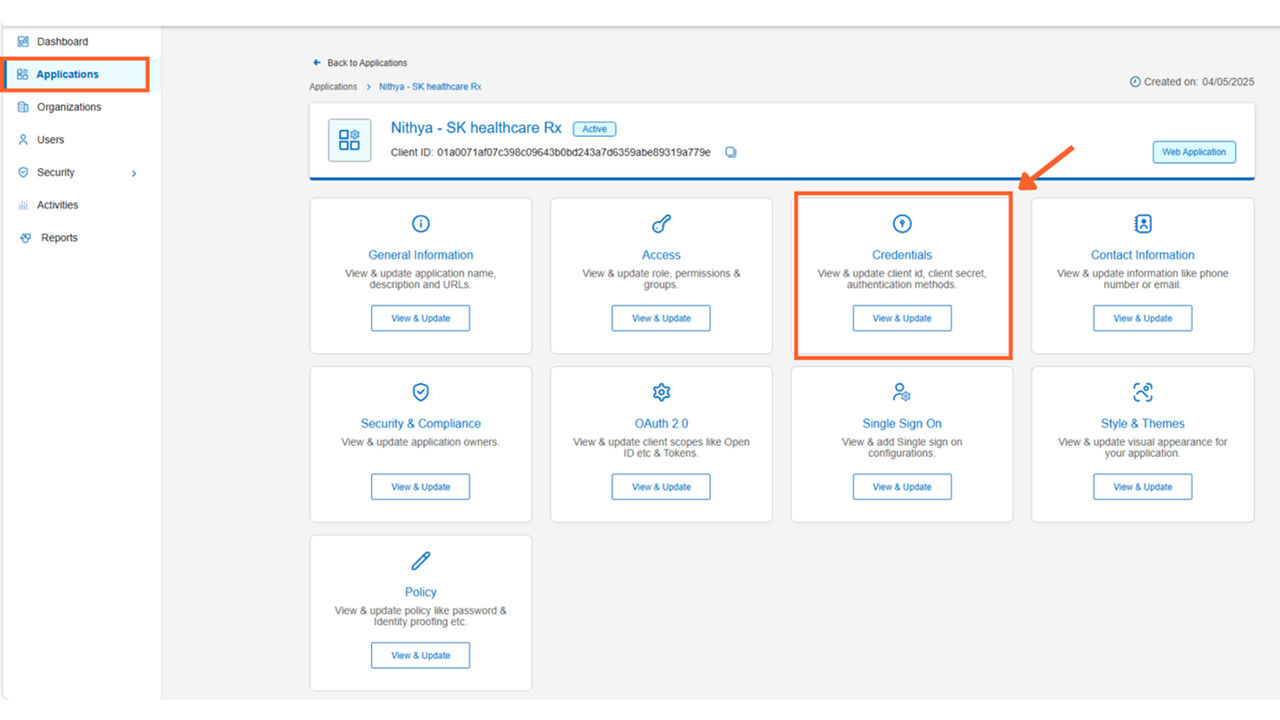Click the Applications grid icon in sidebar

(x=22, y=74)
